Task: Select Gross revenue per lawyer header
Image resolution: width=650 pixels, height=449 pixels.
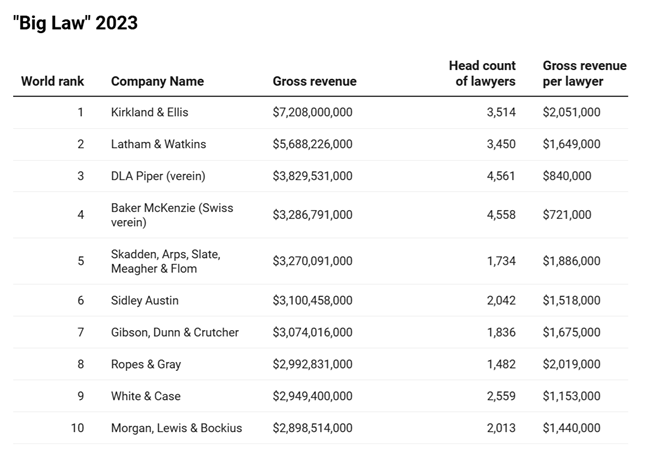Action: (584, 73)
